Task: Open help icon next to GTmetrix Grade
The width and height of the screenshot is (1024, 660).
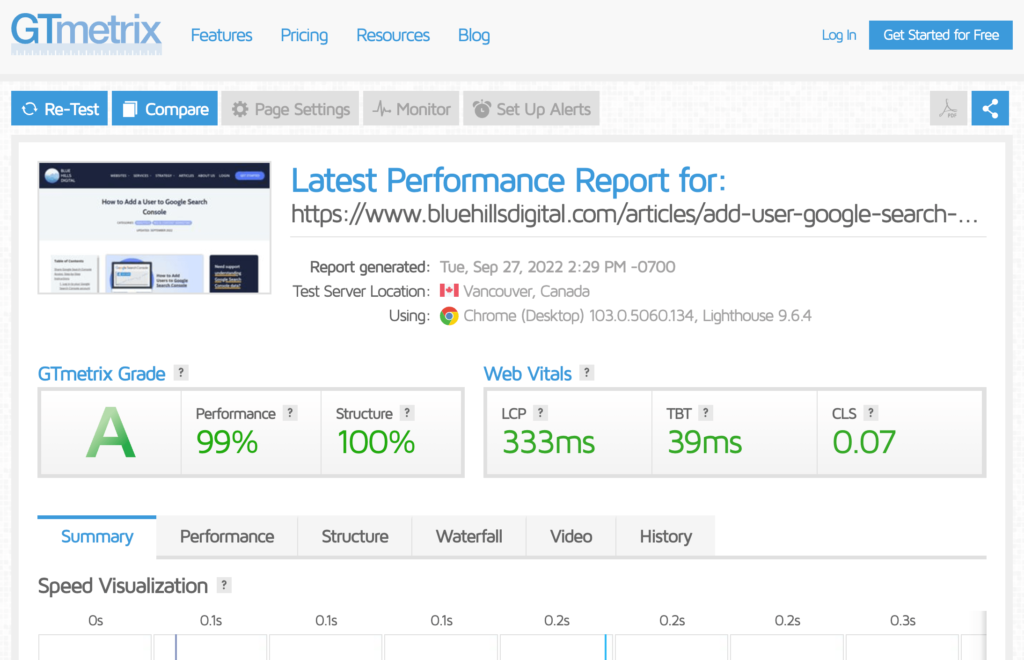Action: point(181,373)
